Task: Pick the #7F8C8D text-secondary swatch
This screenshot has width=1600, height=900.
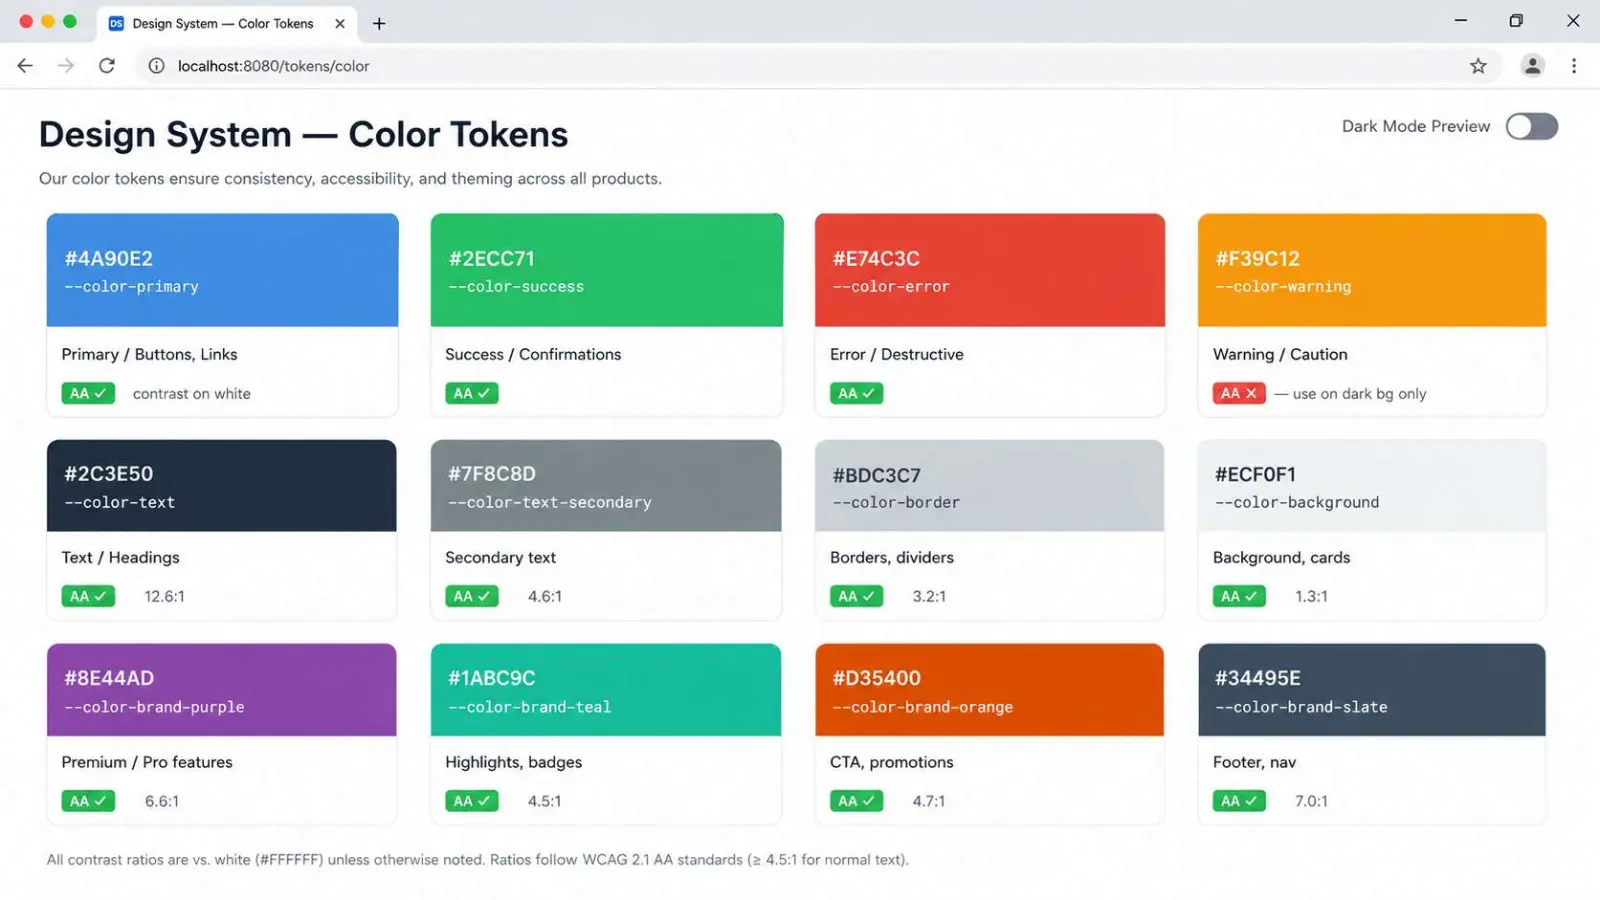Action: pyautogui.click(x=606, y=485)
